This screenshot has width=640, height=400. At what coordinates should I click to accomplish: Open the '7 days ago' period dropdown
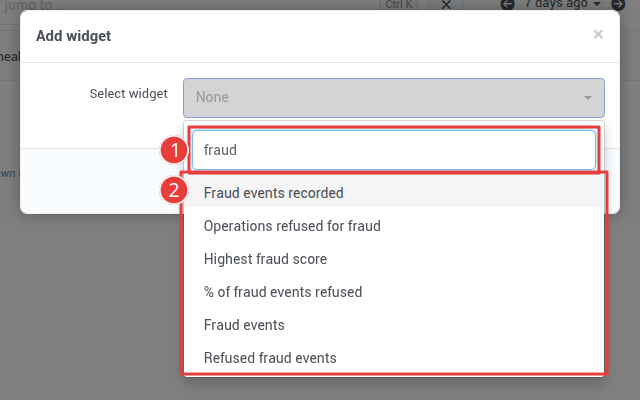[563, 4]
